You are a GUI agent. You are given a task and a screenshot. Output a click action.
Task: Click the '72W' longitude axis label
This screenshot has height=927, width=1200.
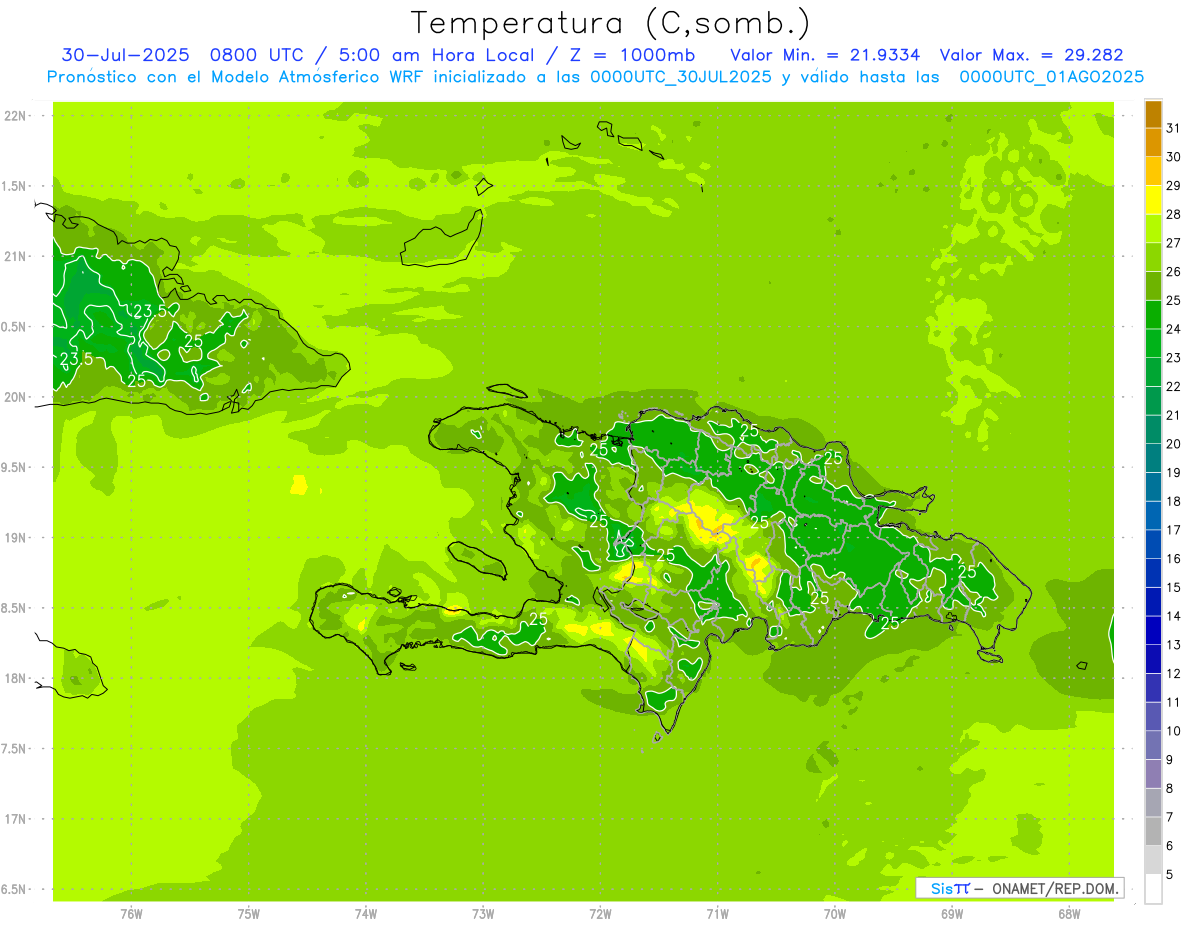pos(600,913)
